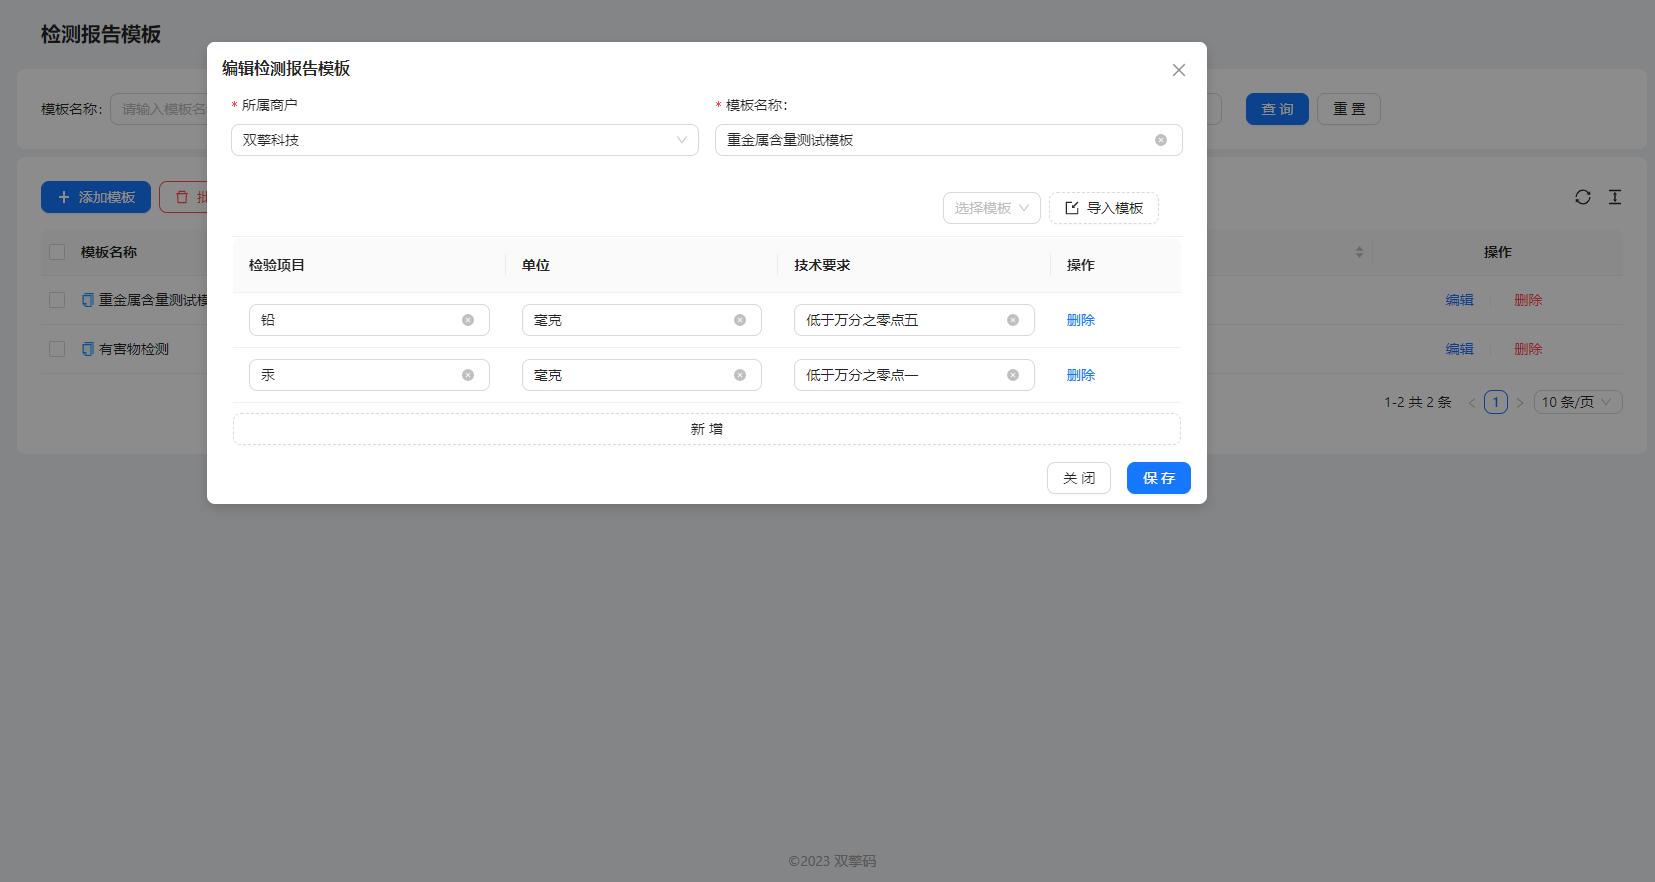Click the 低于万分之零点一 technical requirement input

[x=914, y=375]
